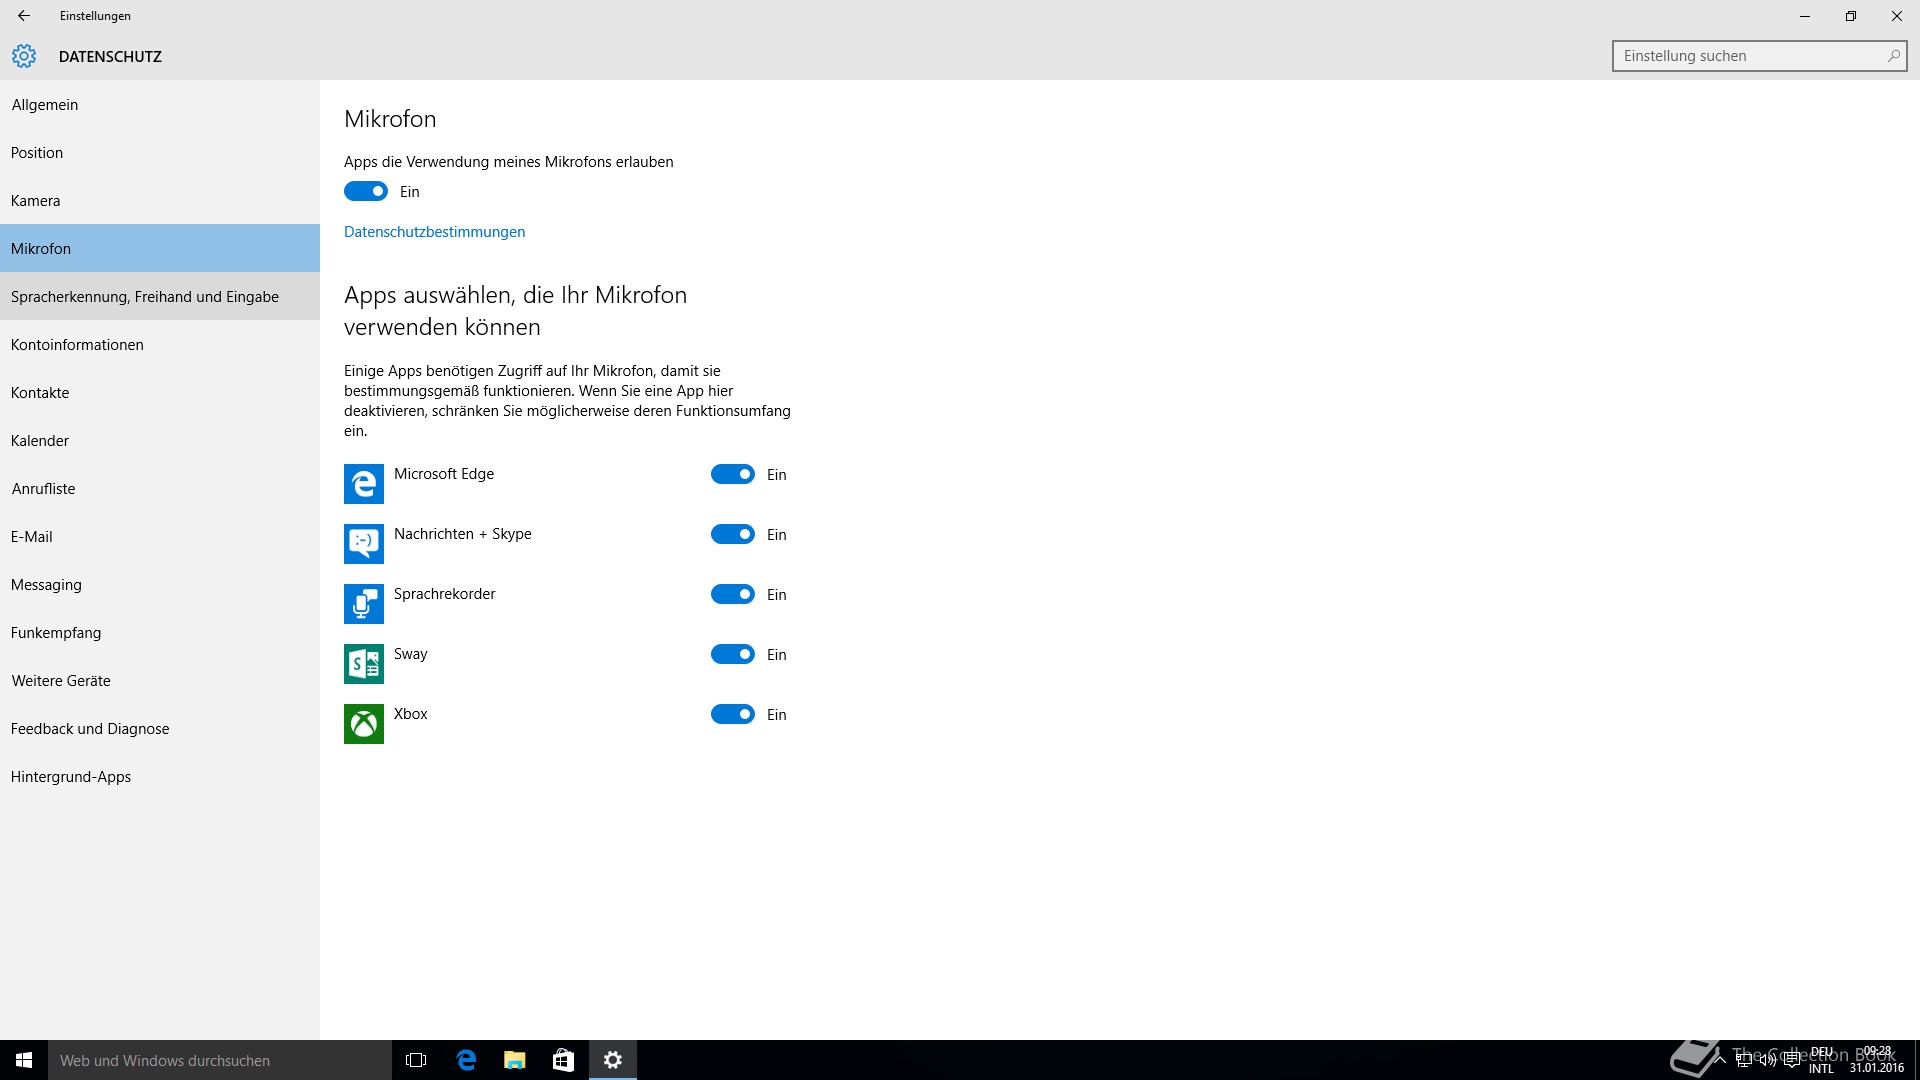Open Kontakte privacy settings

click(160, 392)
